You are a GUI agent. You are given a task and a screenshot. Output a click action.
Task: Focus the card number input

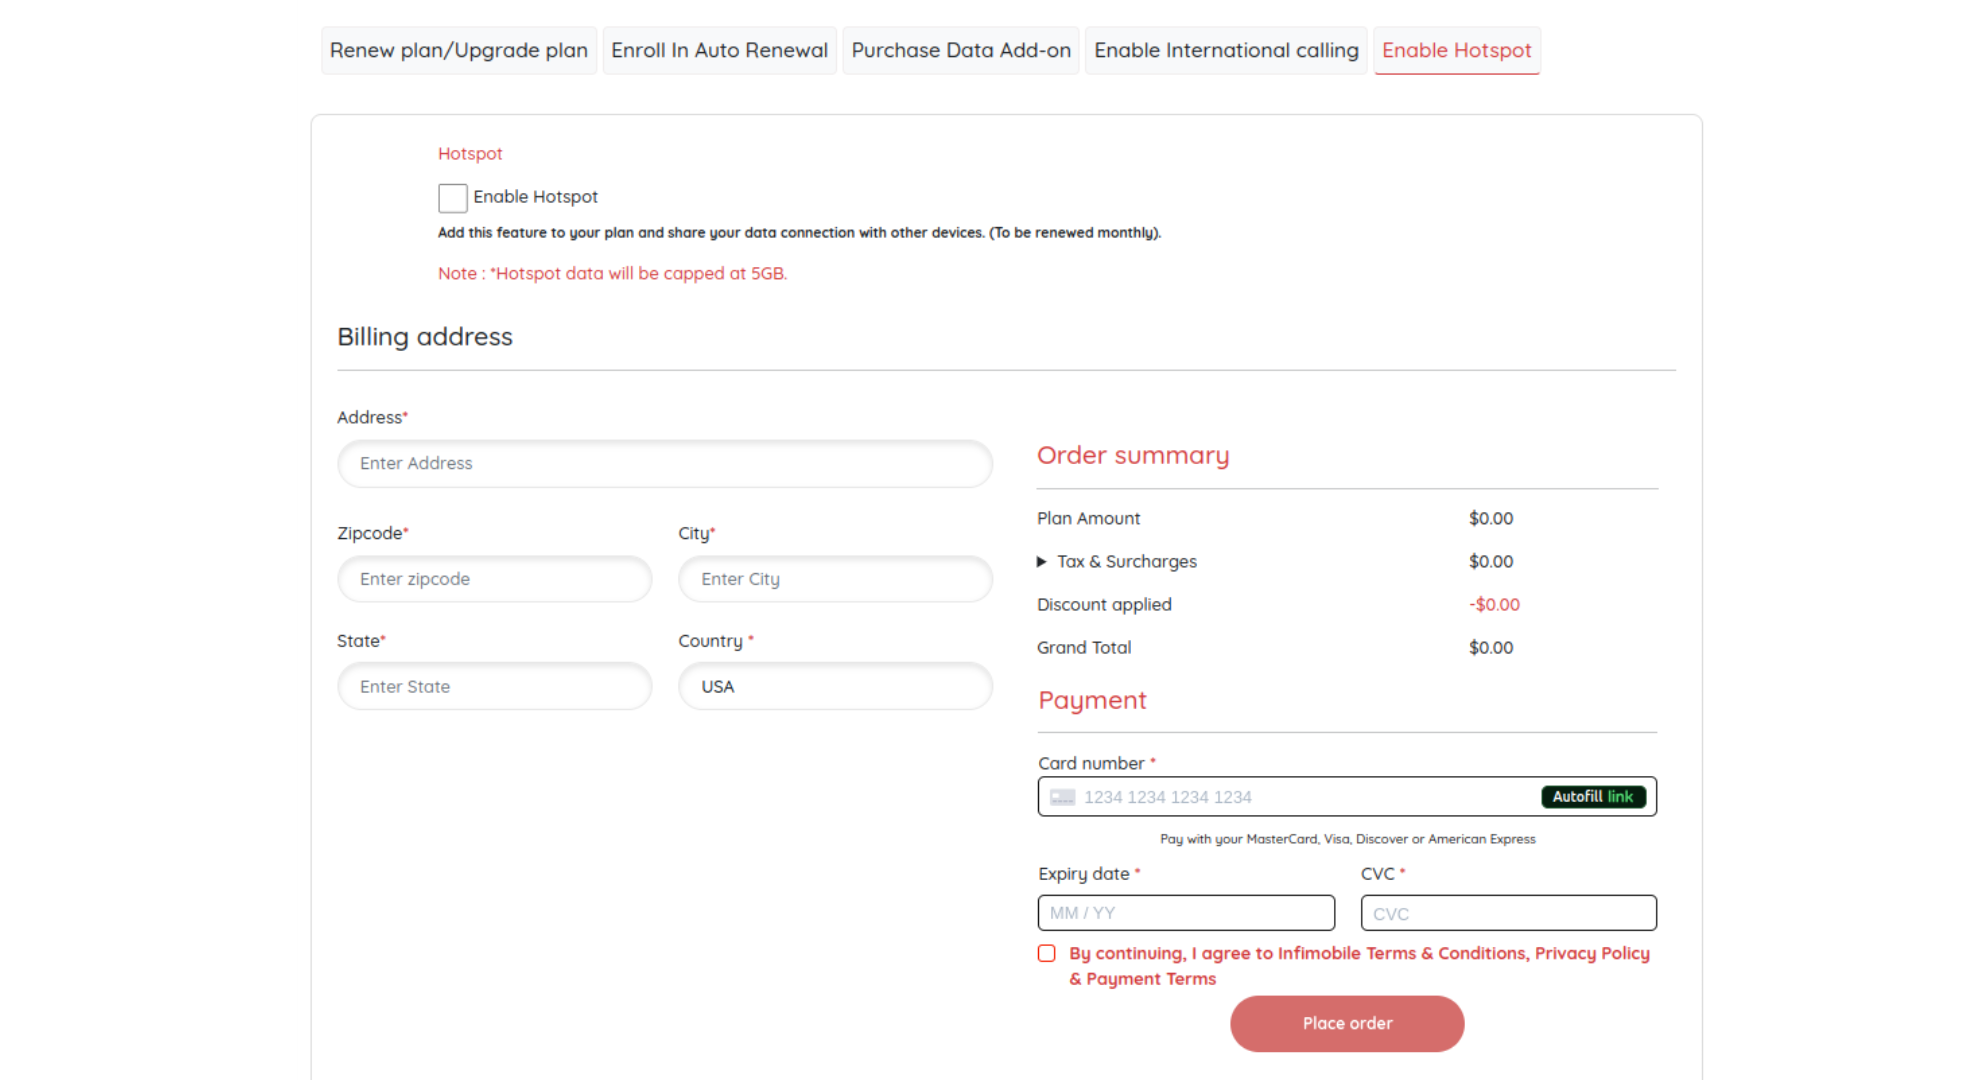[x=1300, y=797]
